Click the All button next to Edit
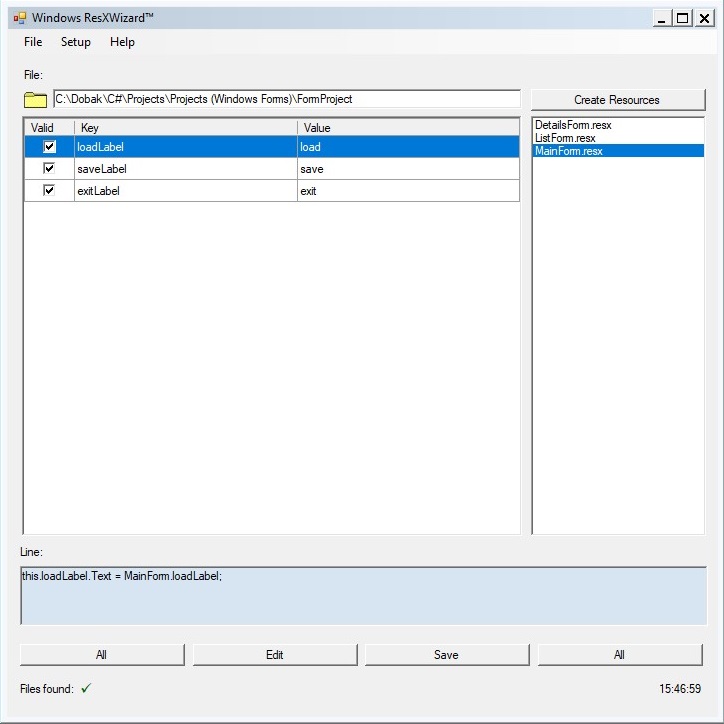 tap(102, 655)
